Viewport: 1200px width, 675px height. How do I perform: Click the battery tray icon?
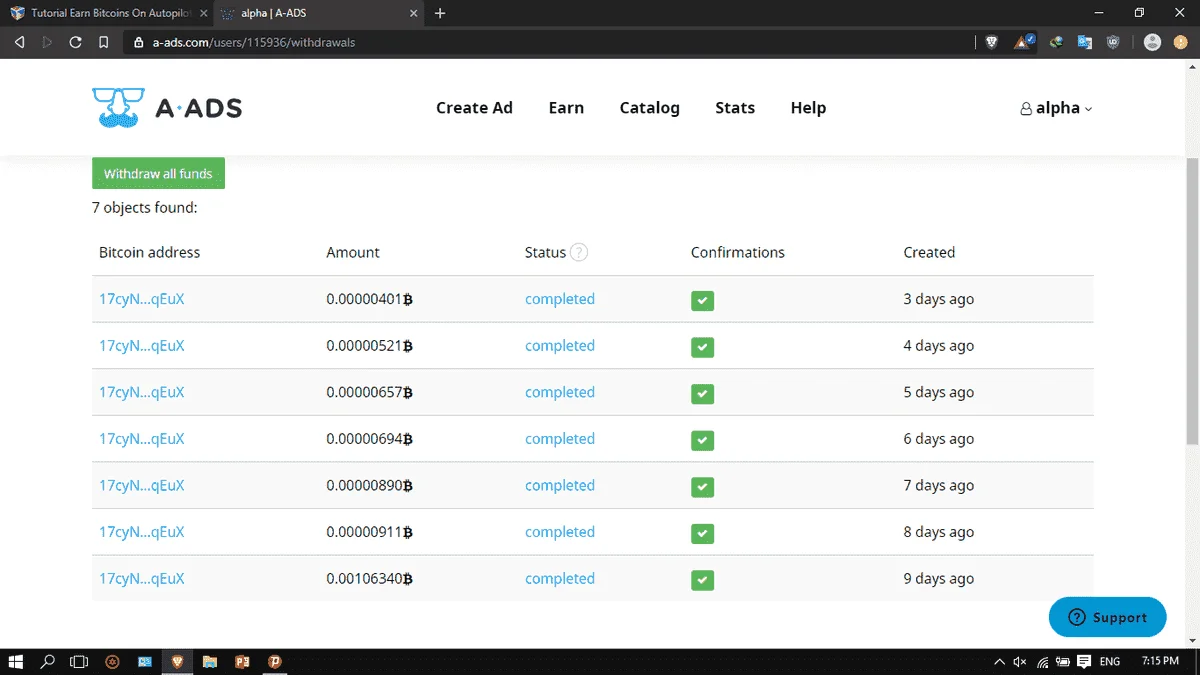coord(1062,662)
